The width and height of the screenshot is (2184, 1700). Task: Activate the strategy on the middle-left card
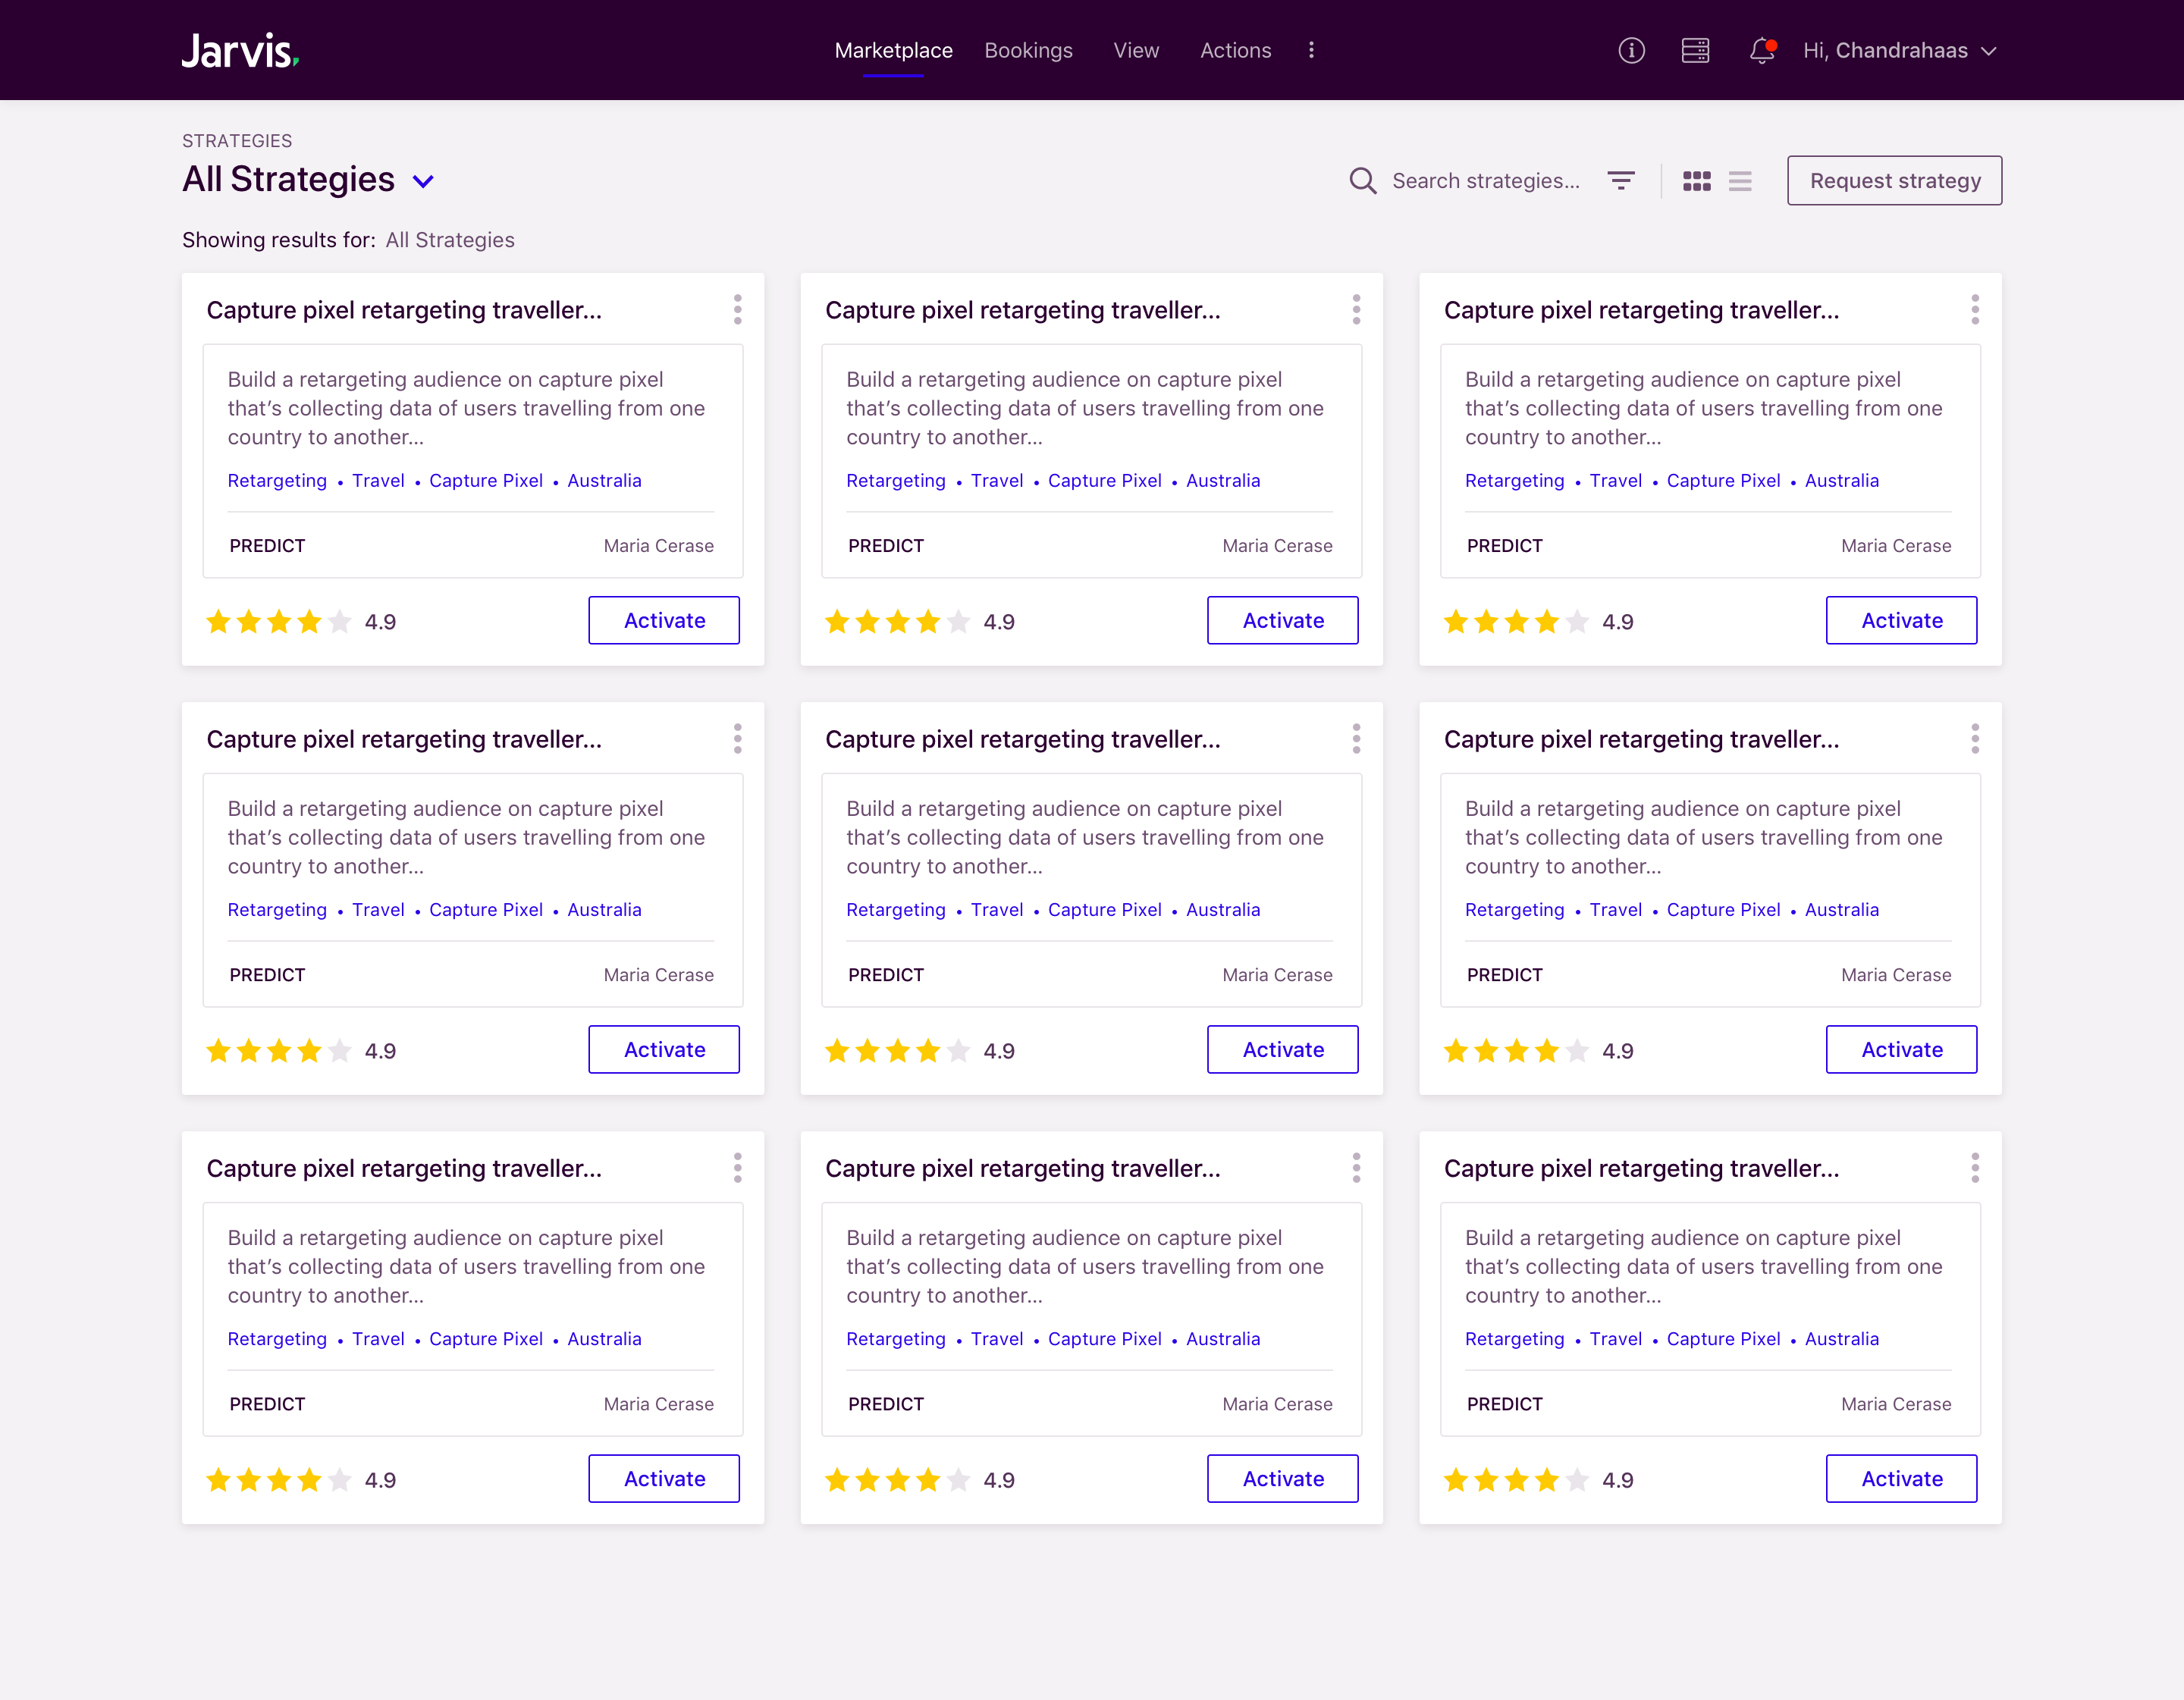664,1049
